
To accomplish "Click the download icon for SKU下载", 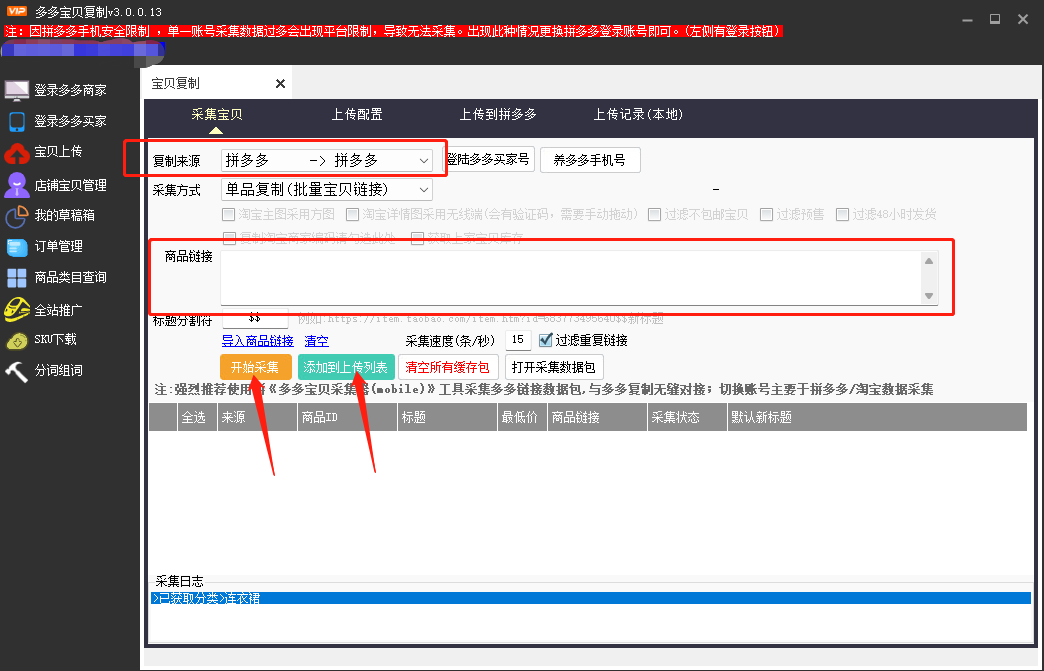I will [17, 340].
